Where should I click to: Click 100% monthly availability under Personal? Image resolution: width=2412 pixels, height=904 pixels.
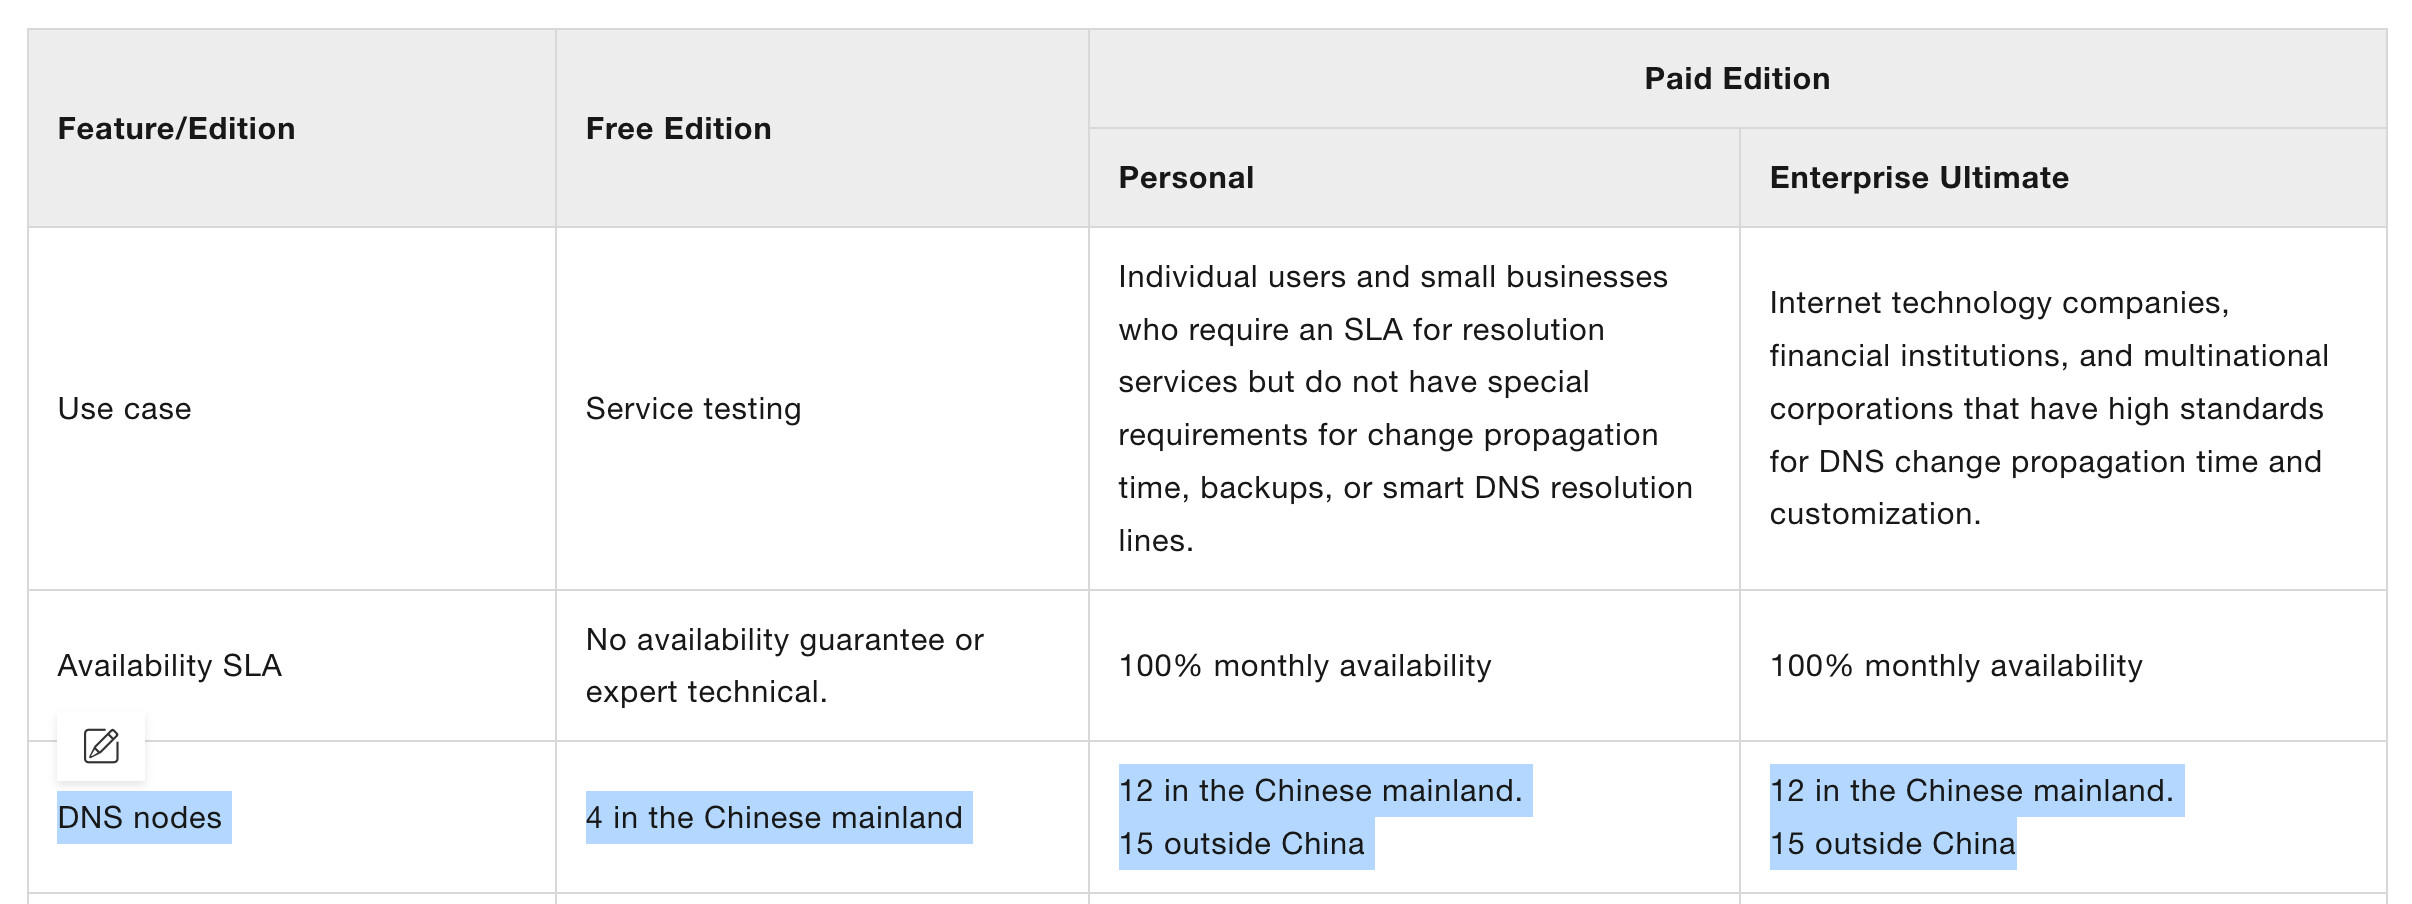click(1304, 666)
